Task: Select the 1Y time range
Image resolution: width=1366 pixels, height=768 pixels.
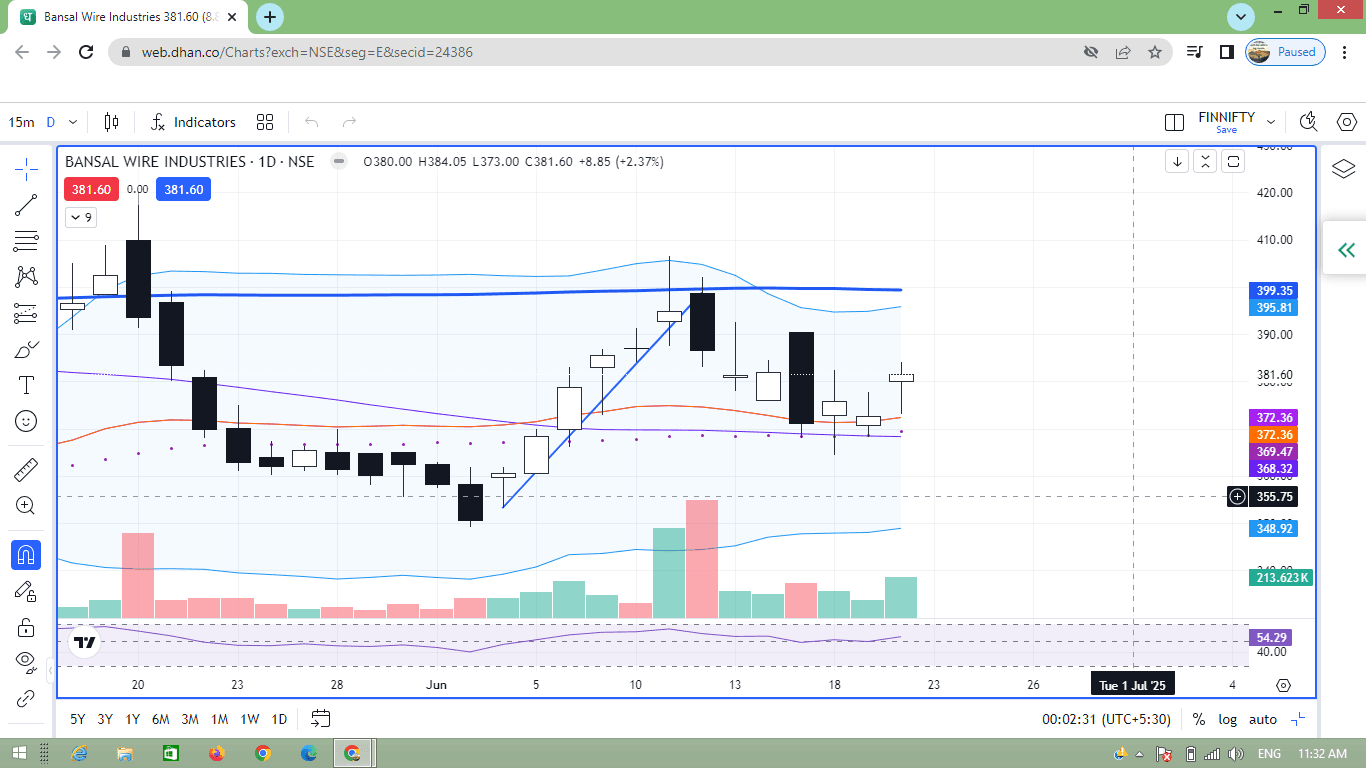Action: 133,719
